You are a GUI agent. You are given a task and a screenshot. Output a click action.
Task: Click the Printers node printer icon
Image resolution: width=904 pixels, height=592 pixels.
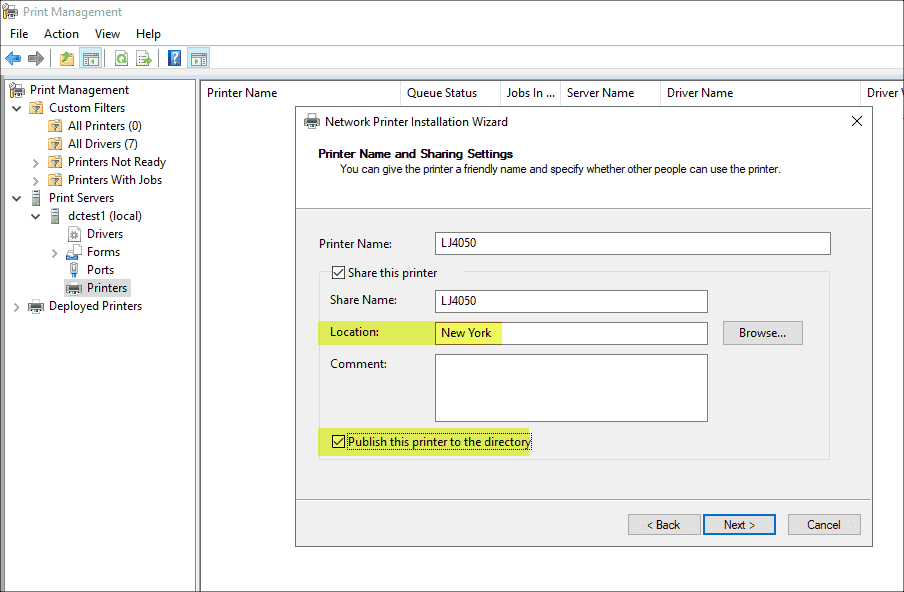point(74,288)
